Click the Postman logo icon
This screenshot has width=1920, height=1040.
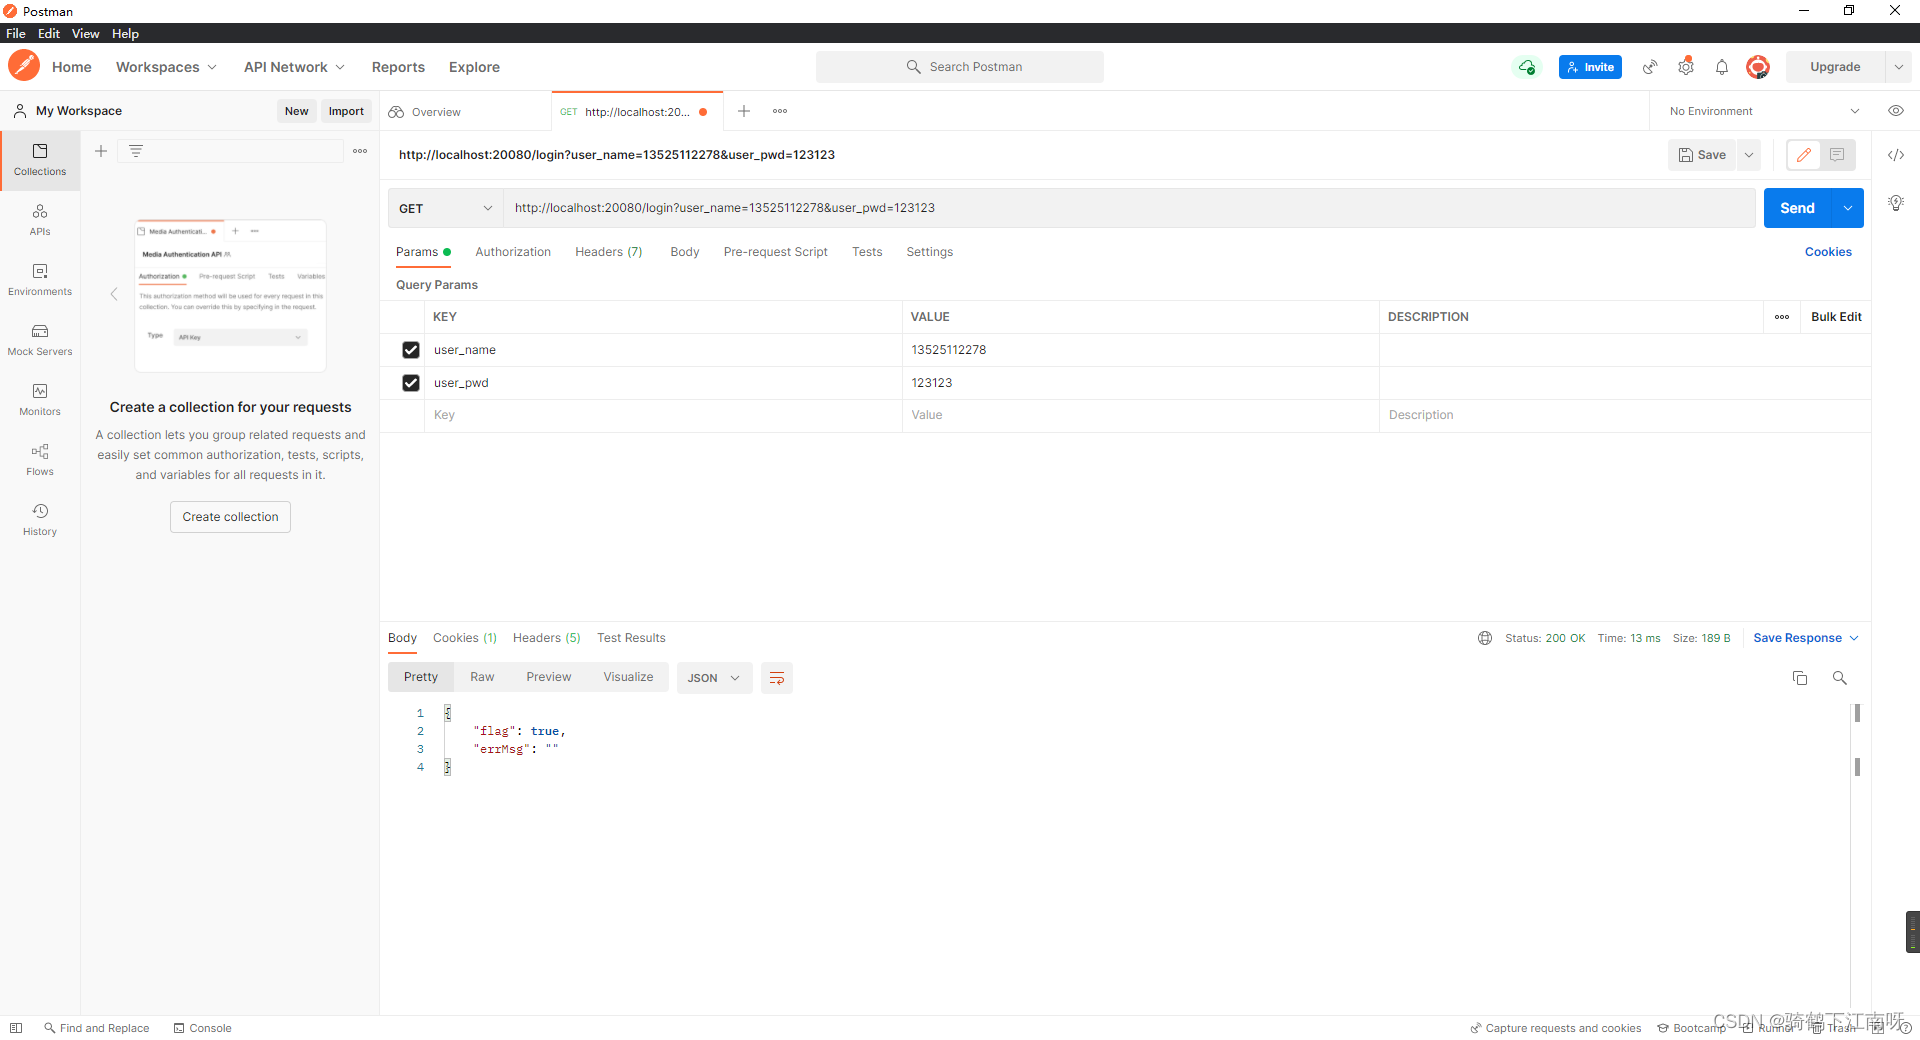(x=23, y=66)
